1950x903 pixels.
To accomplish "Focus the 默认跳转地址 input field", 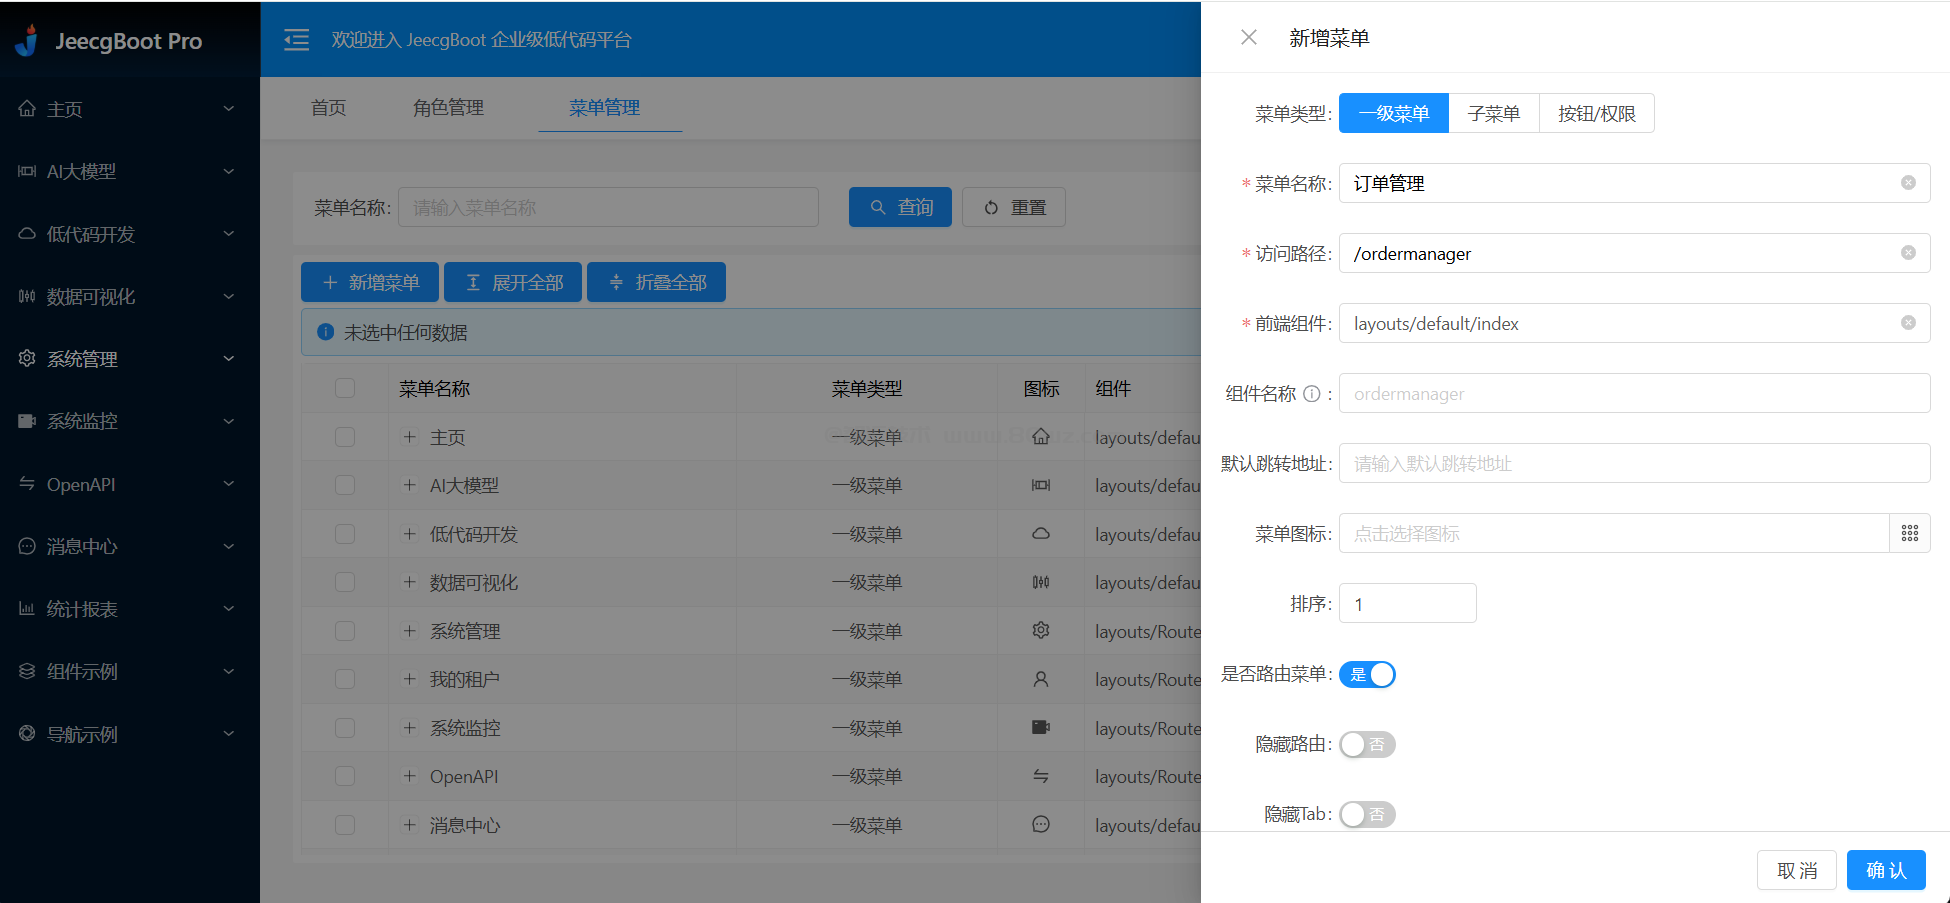I will pos(1634,463).
